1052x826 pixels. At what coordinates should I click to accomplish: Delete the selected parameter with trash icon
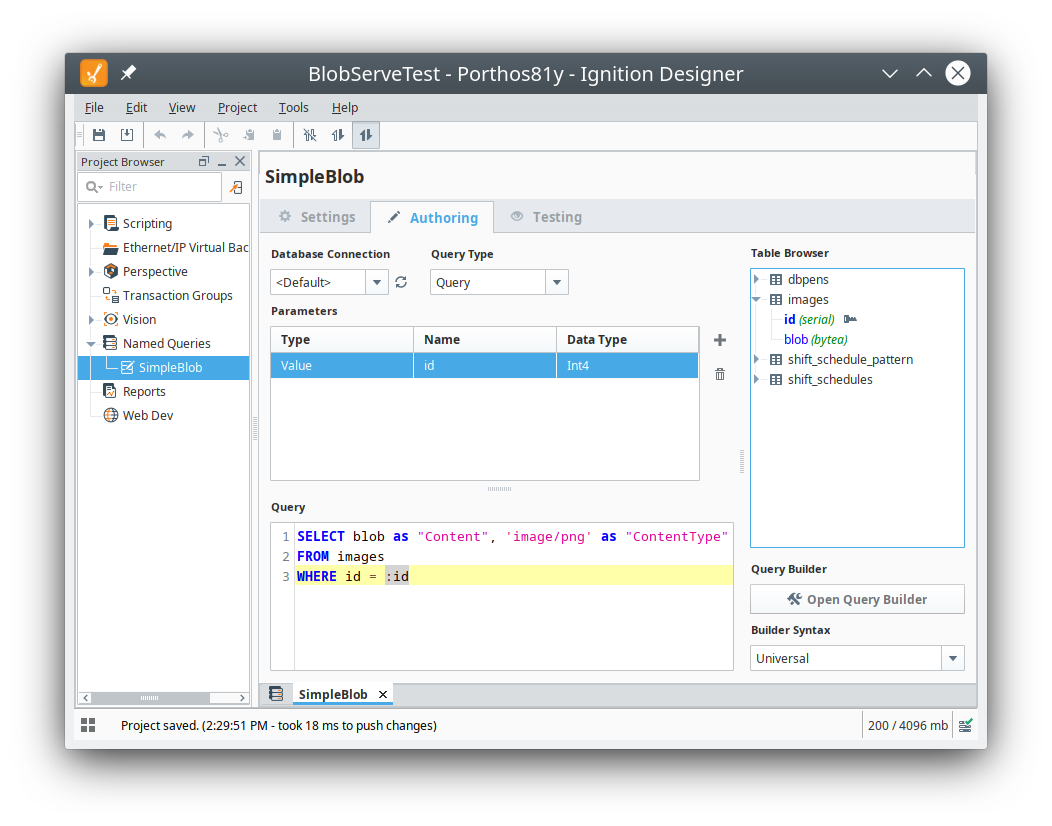(720, 374)
